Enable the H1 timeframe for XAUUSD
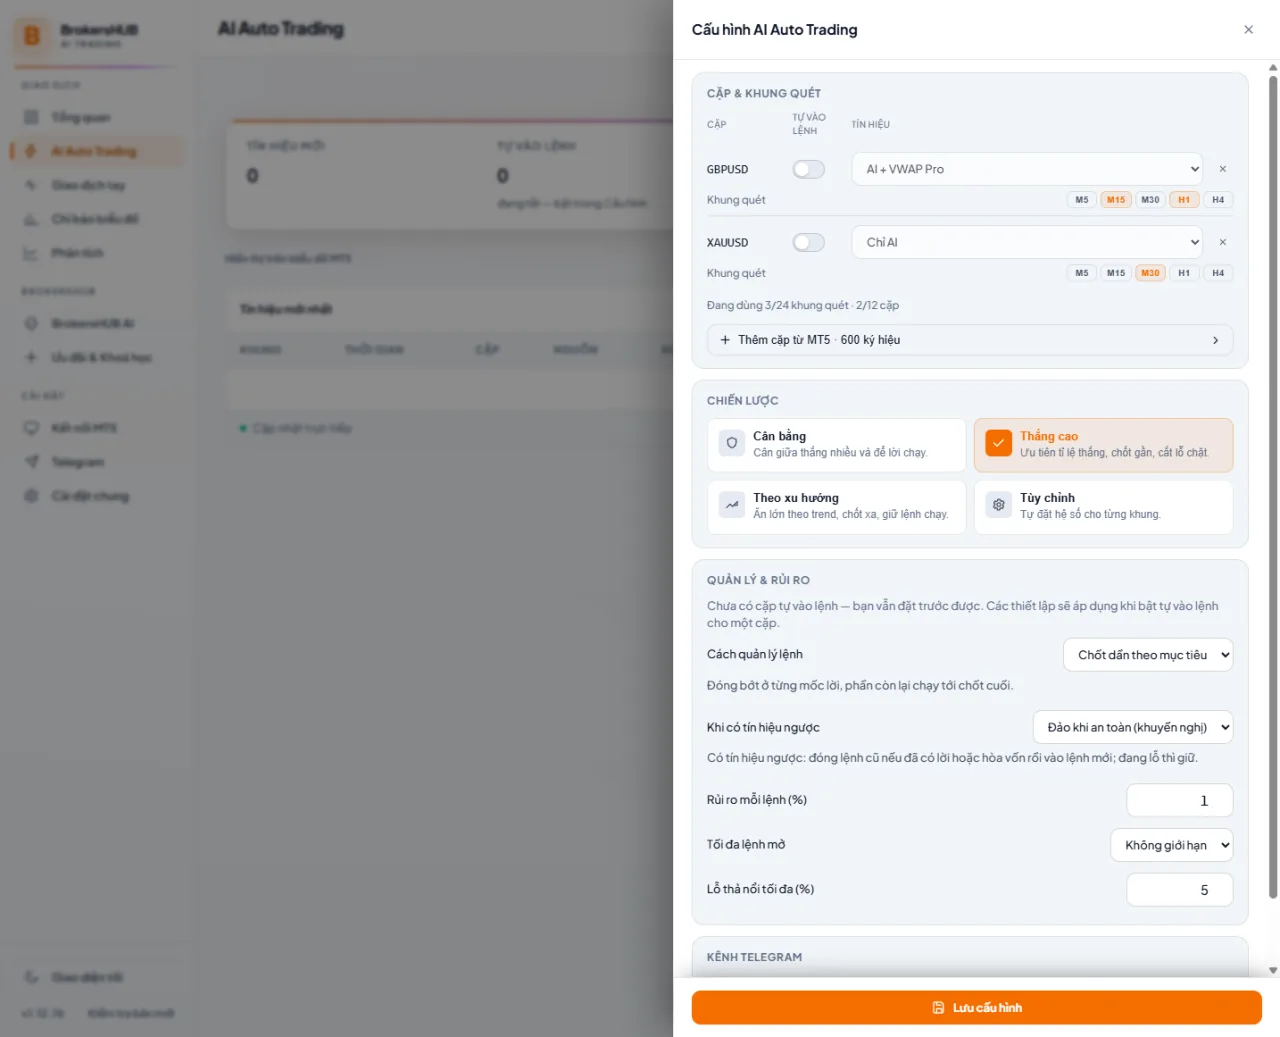 pyautogui.click(x=1184, y=273)
